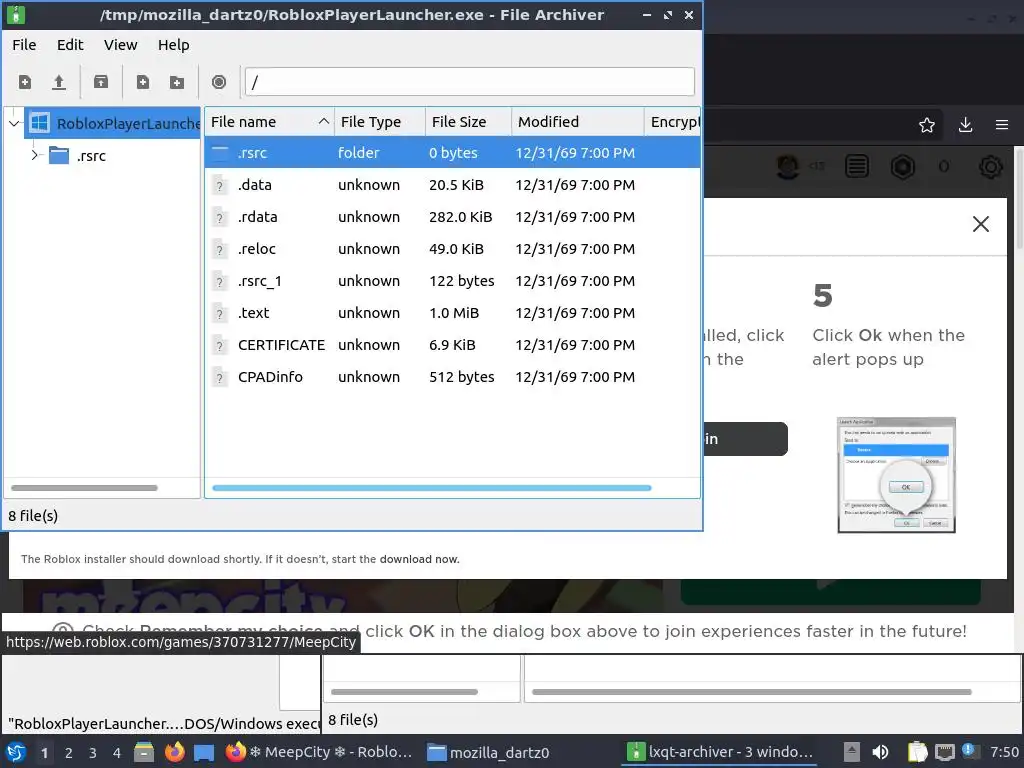Screen dimensions: 1024x768
Task: Sort by the File Size column header
Action: pos(468,121)
